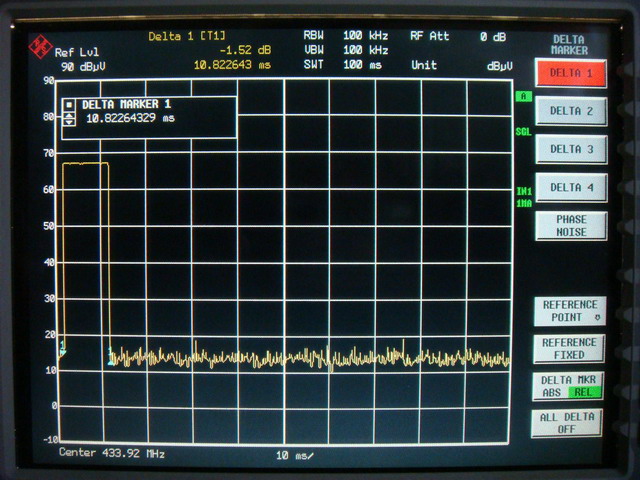Click the 10 ms/ time division label
Viewport: 640px width, 480px height.
[x=295, y=456]
